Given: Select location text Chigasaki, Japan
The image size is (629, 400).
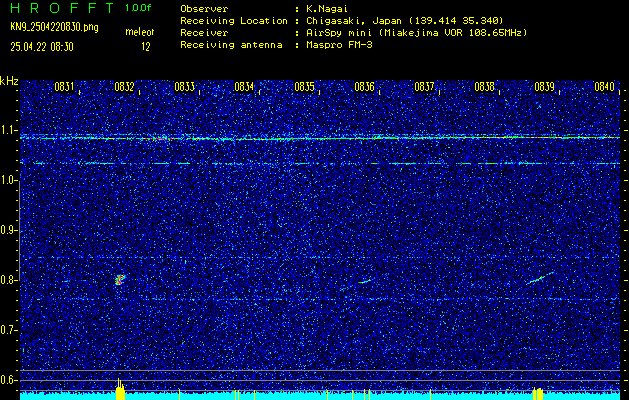Looking at the screenshot, I should tap(353, 21).
